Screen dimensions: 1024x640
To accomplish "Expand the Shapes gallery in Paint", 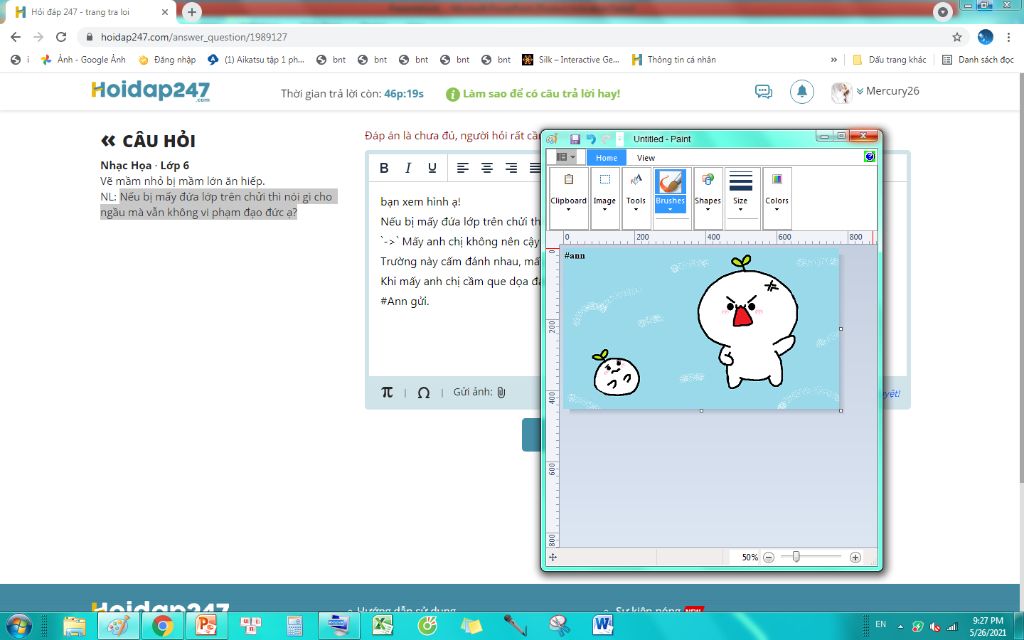I will click(x=708, y=198).
